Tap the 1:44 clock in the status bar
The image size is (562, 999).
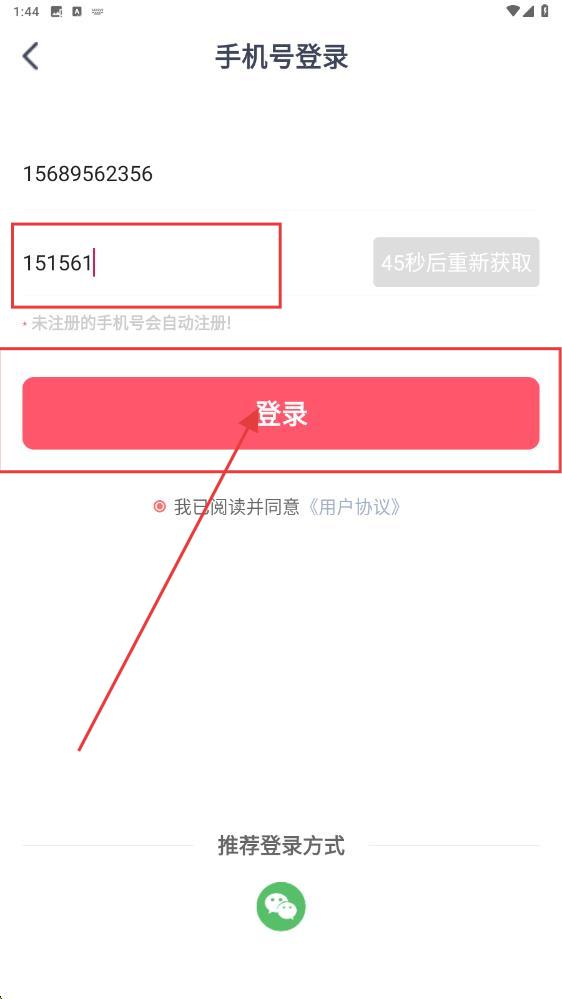(x=26, y=11)
